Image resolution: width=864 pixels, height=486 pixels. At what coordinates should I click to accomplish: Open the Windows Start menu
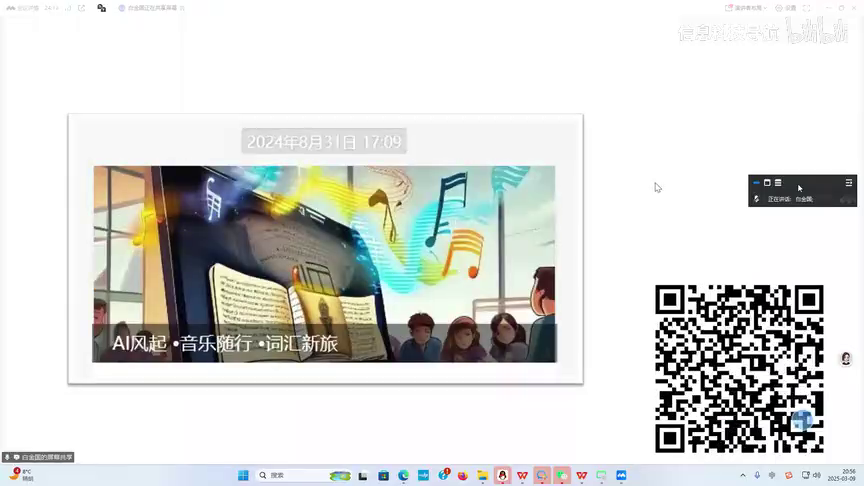pos(243,476)
